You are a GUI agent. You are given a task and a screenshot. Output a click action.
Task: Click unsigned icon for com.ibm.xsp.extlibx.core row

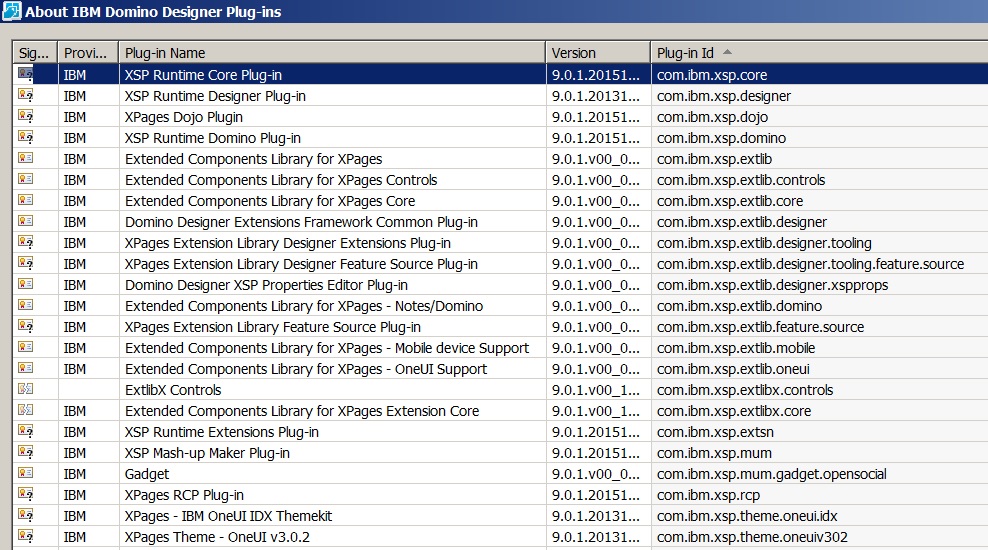(x=25, y=410)
